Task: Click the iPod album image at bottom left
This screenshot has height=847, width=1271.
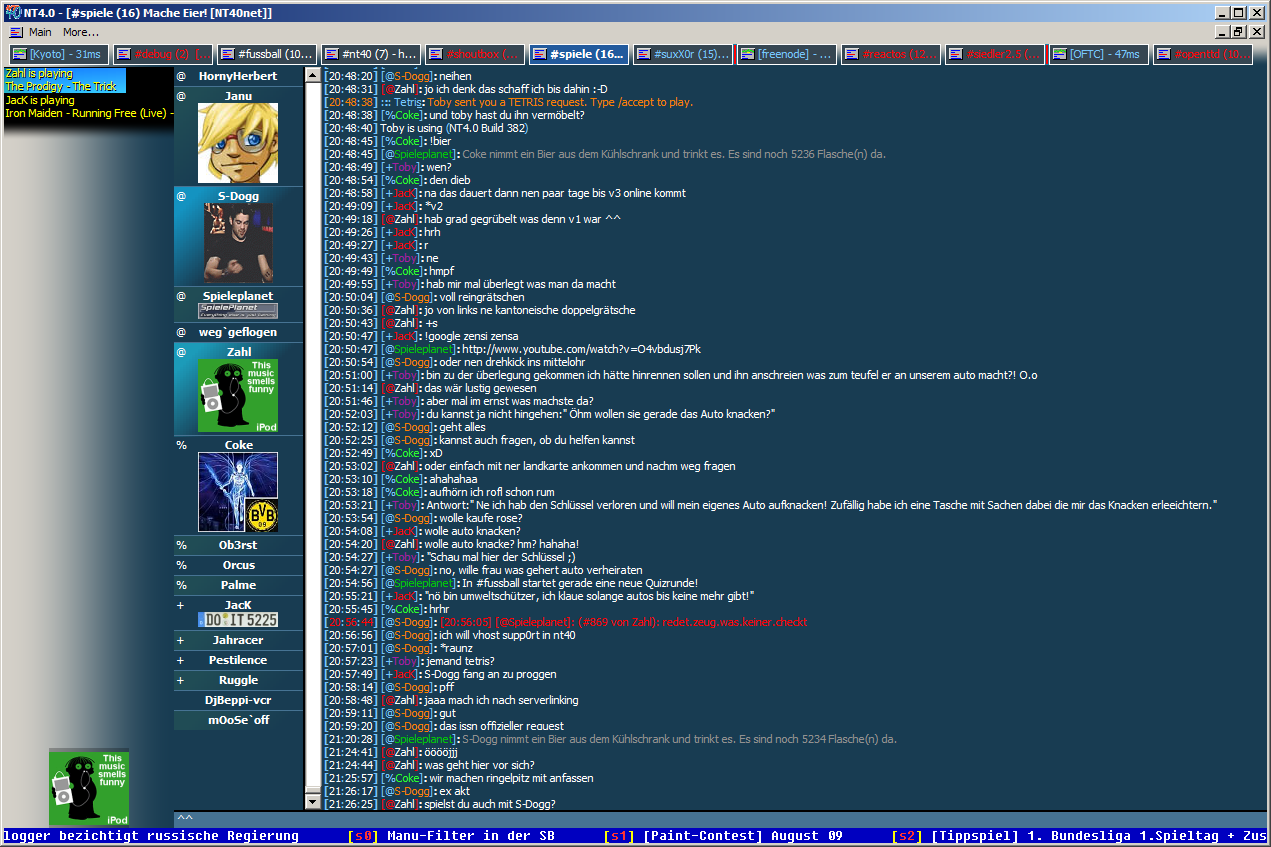Action: (x=89, y=788)
